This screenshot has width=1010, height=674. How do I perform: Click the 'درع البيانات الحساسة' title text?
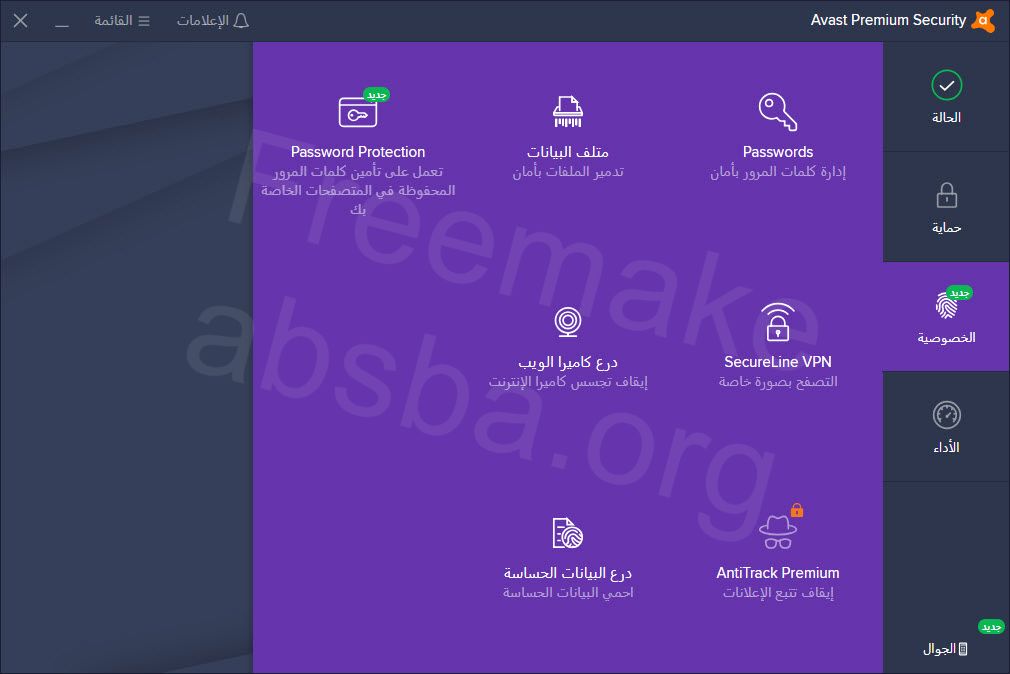pyautogui.click(x=567, y=573)
